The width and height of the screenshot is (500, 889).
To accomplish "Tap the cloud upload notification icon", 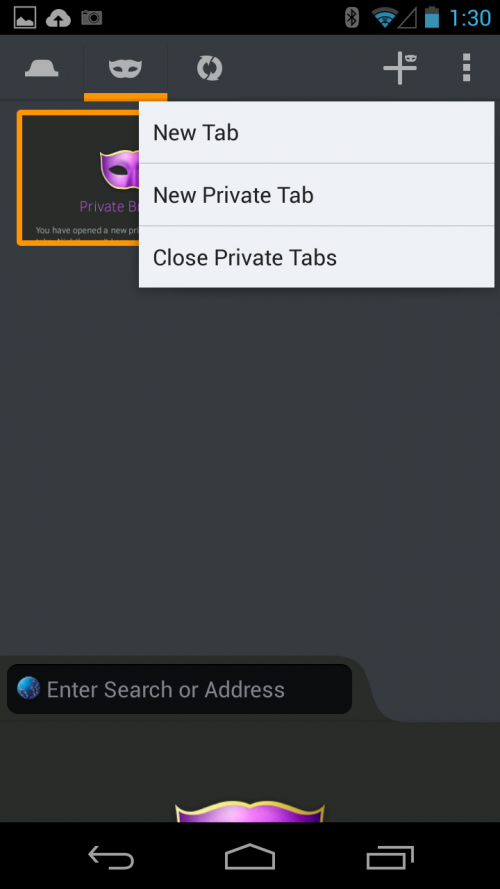I will (x=58, y=18).
